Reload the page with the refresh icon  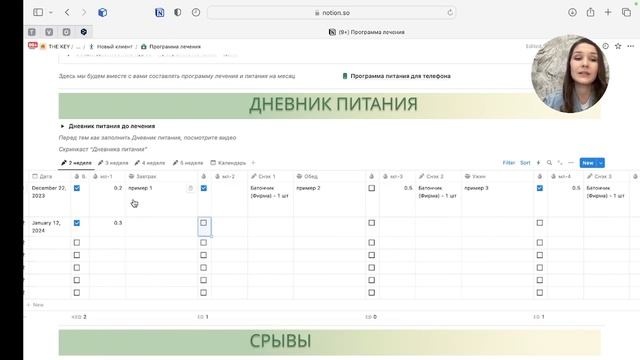450,13
